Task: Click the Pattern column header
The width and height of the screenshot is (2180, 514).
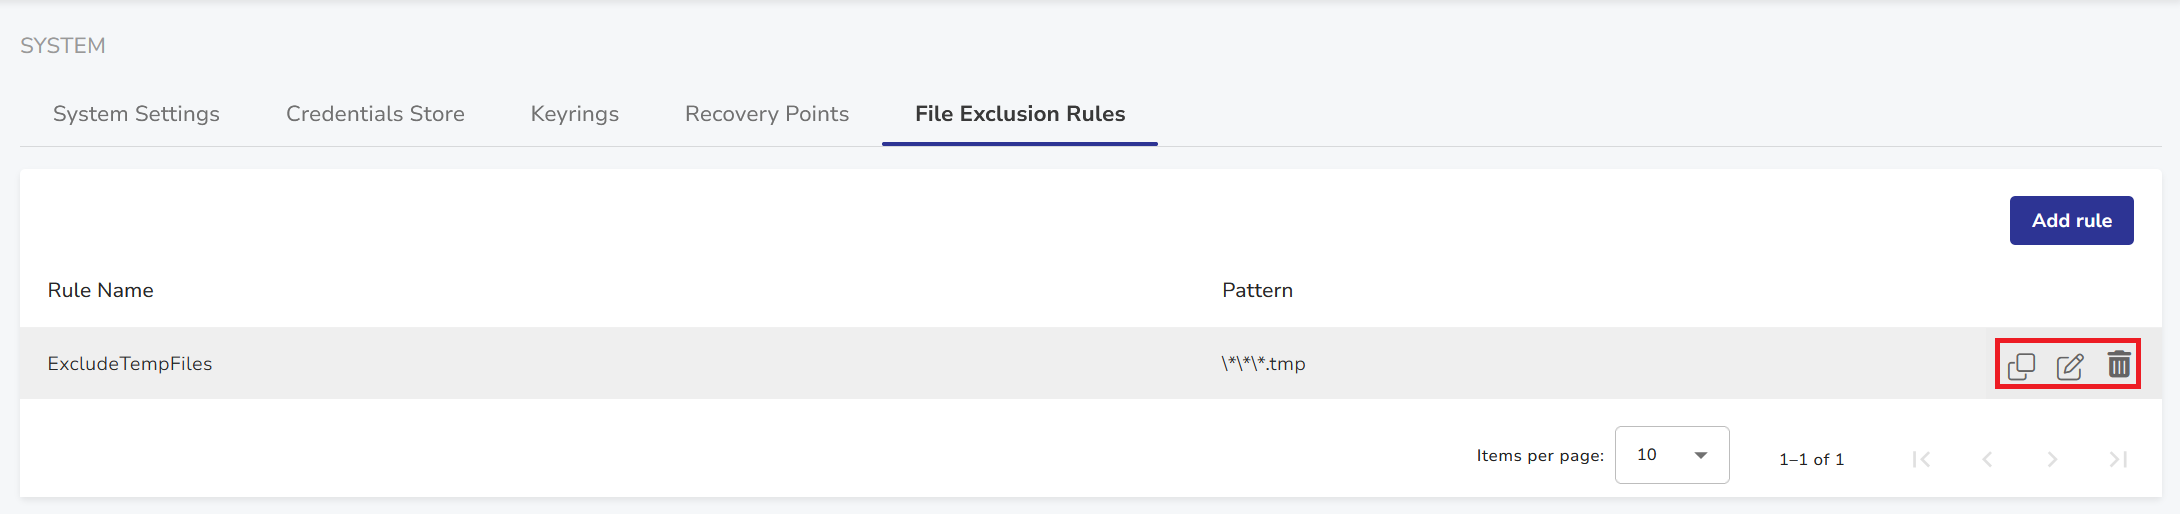Action: (1257, 290)
